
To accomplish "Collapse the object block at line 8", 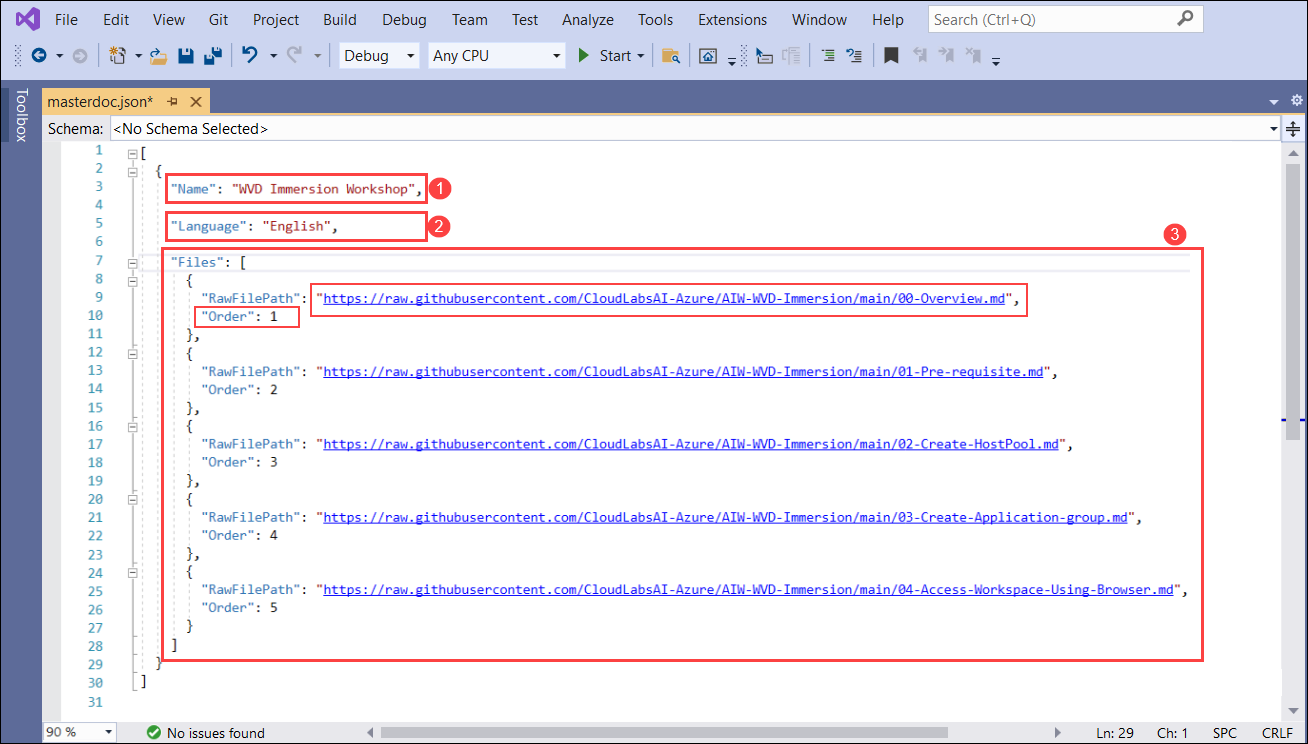I will (132, 281).
